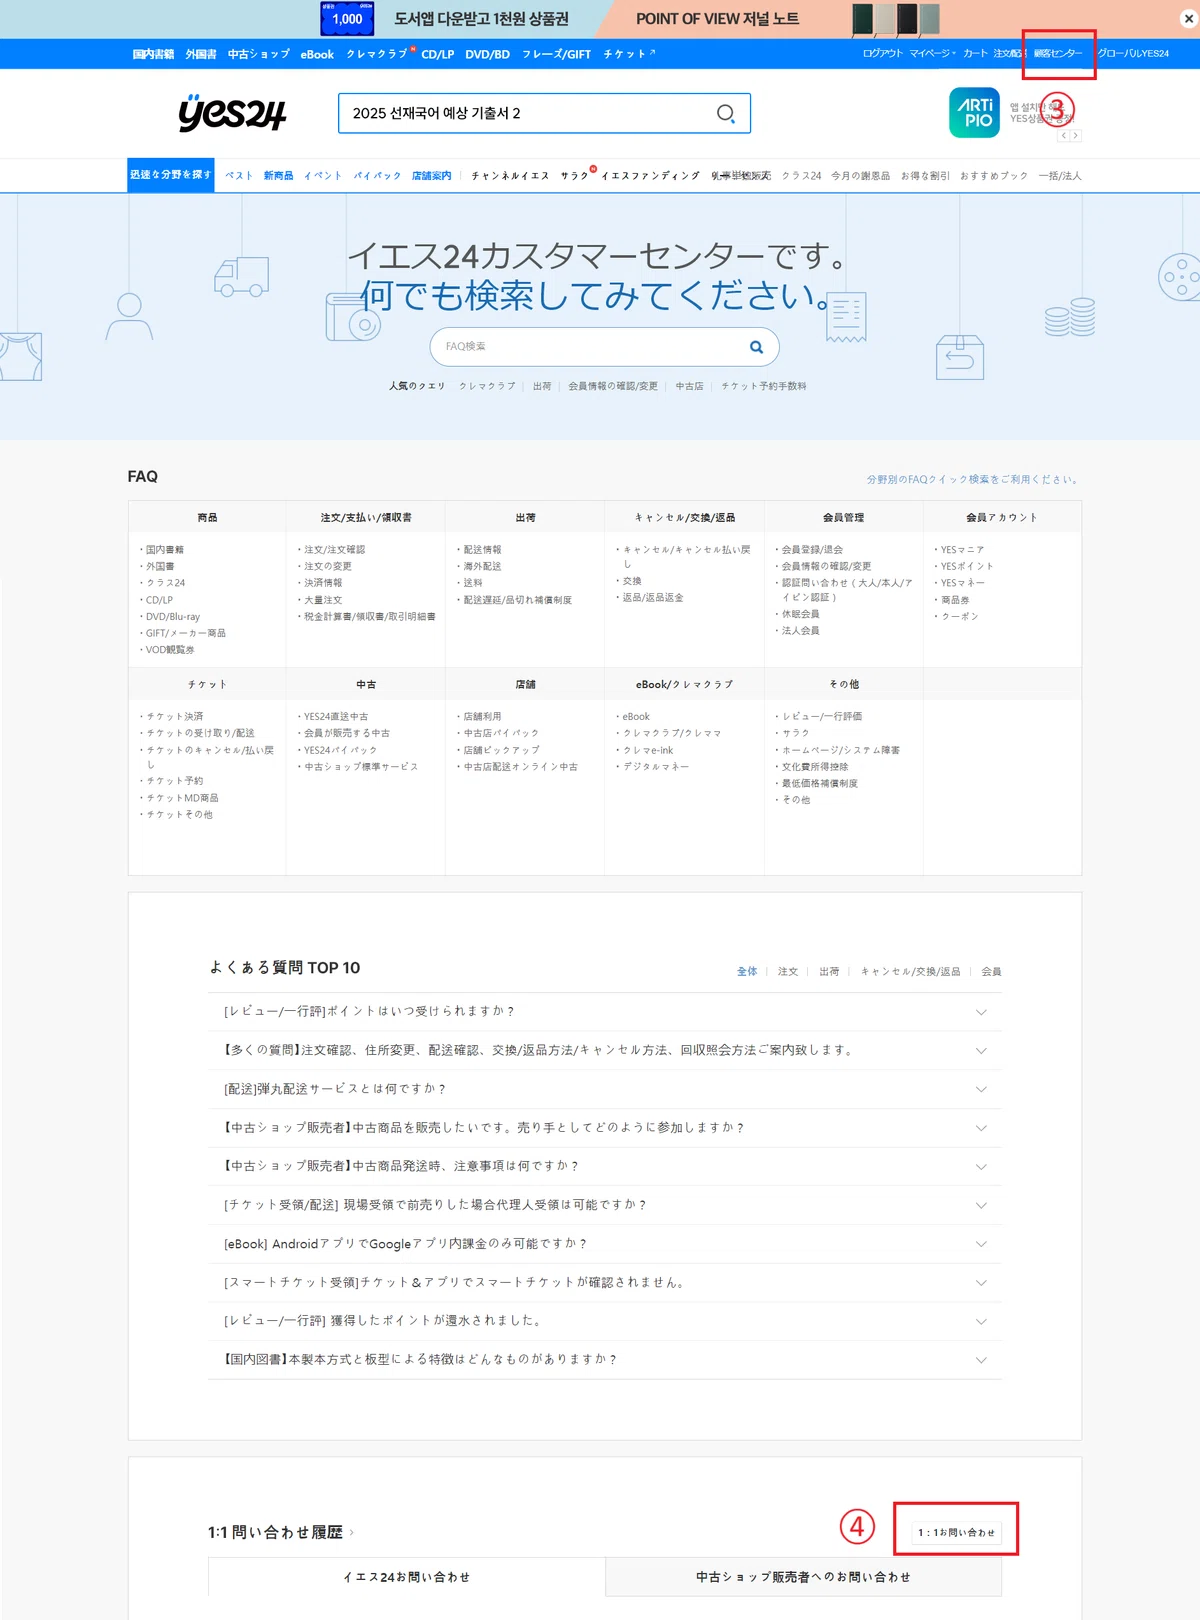Screen dimensions: 1200x1620
Task: Open FAQ item 大量注文
Action: coord(323,600)
